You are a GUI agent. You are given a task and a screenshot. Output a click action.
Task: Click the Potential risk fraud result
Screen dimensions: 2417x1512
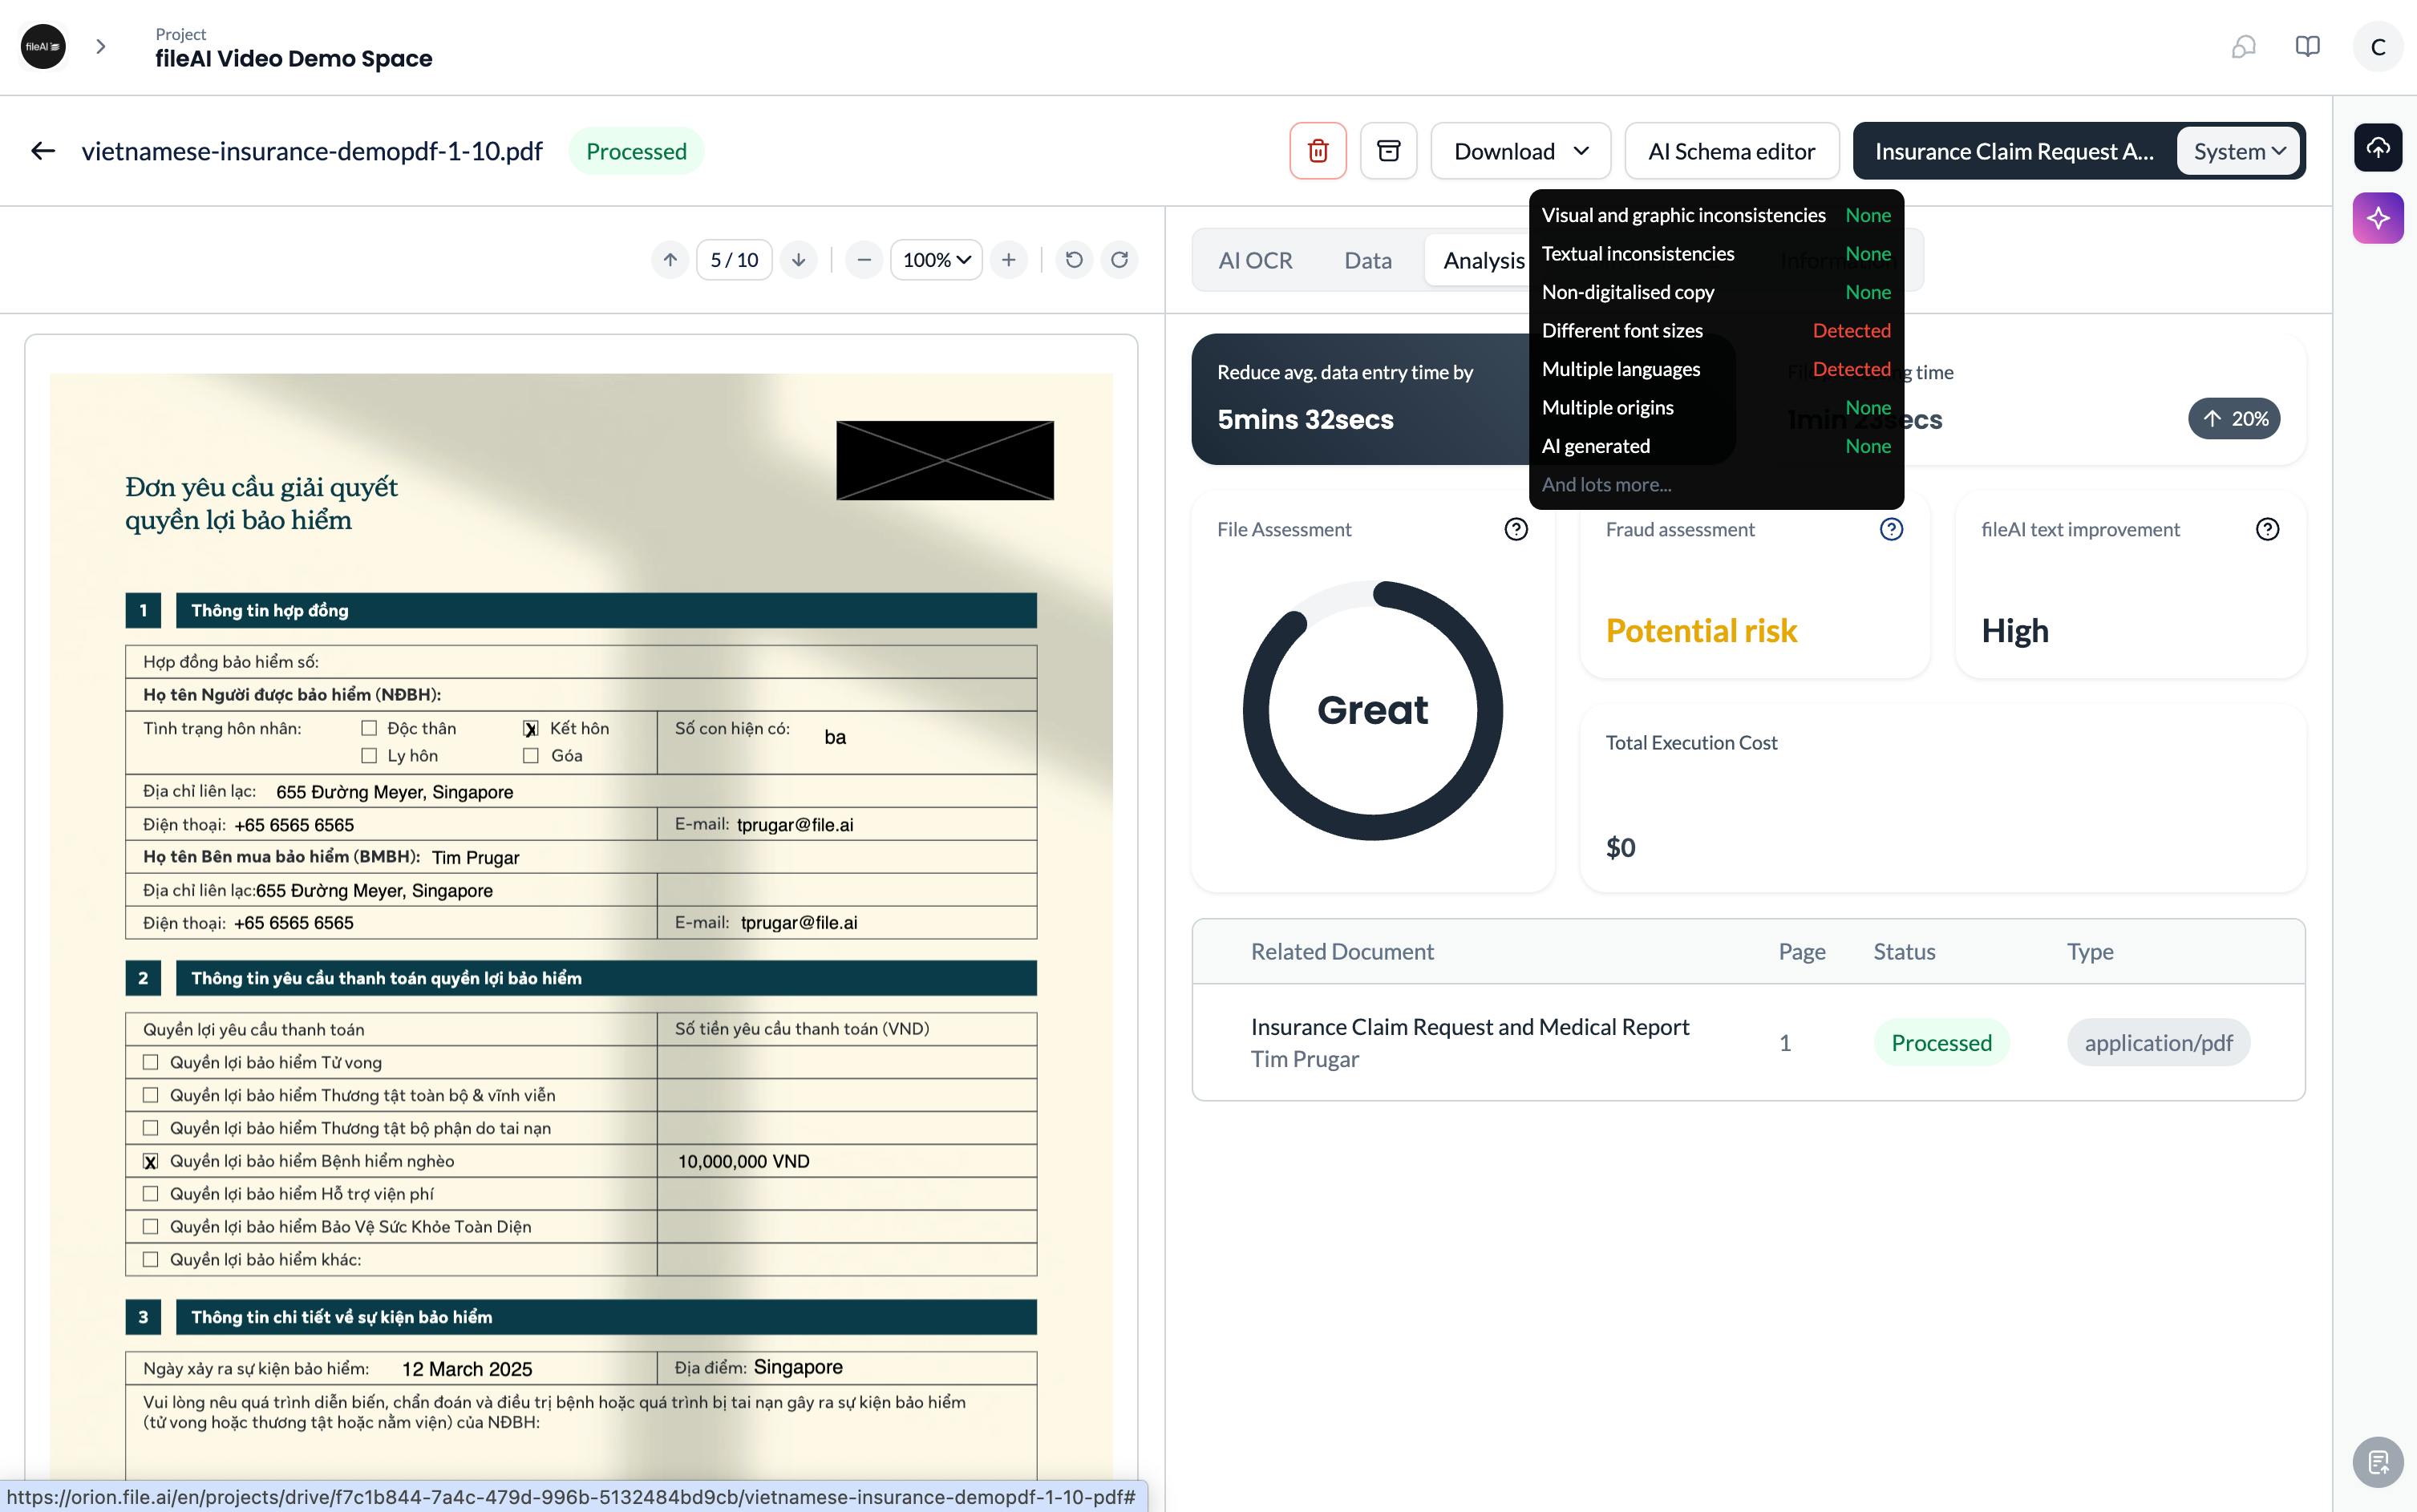[1701, 631]
